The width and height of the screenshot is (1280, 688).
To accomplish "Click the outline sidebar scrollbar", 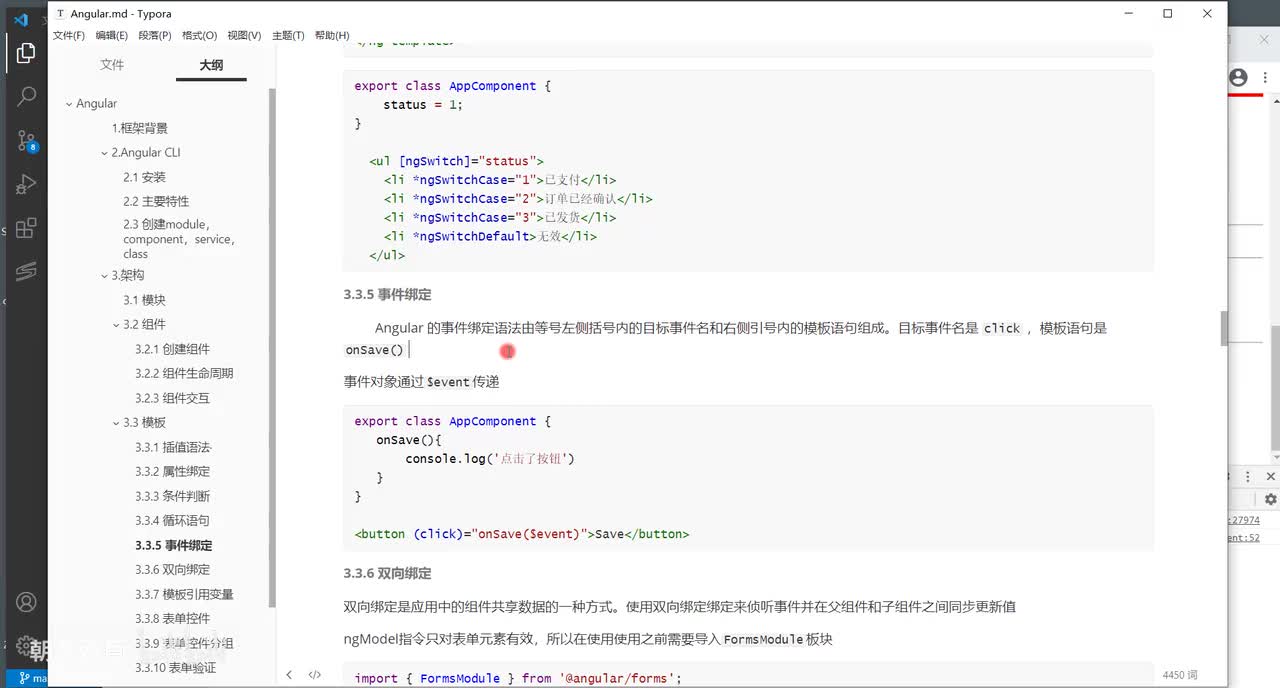I will click(272, 347).
